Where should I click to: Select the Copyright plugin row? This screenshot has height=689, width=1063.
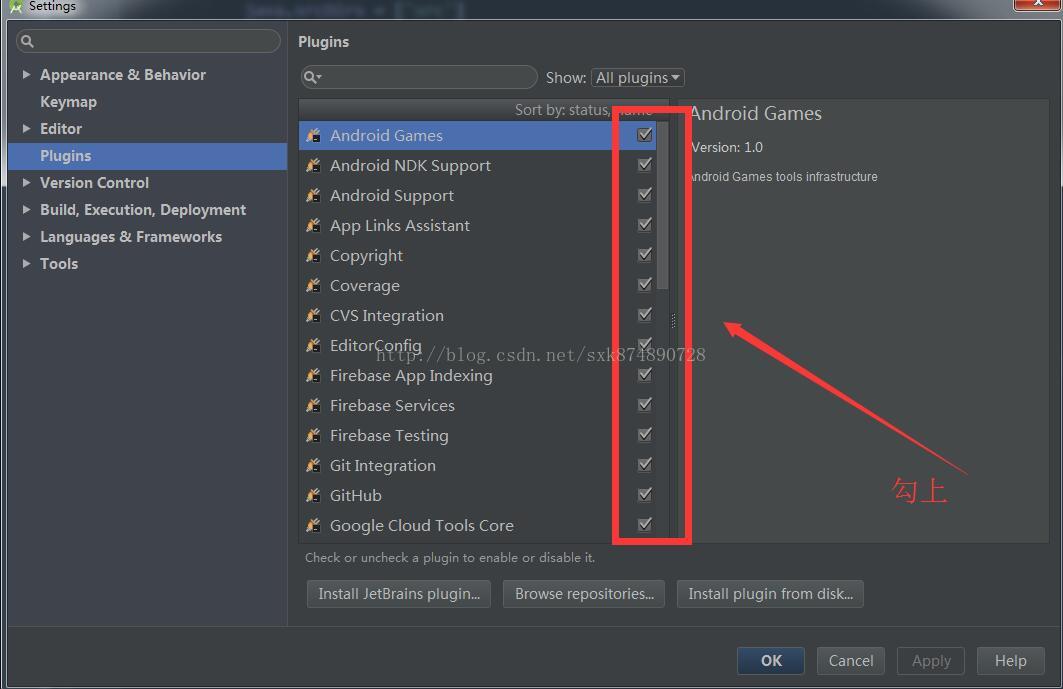(x=477, y=256)
